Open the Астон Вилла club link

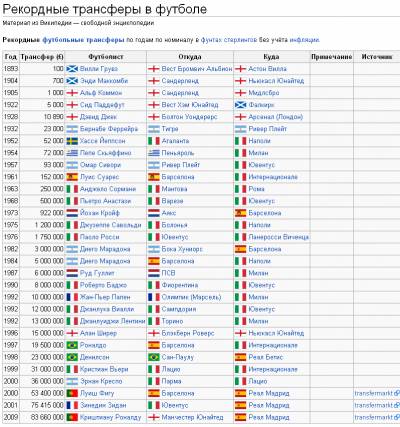267,69
